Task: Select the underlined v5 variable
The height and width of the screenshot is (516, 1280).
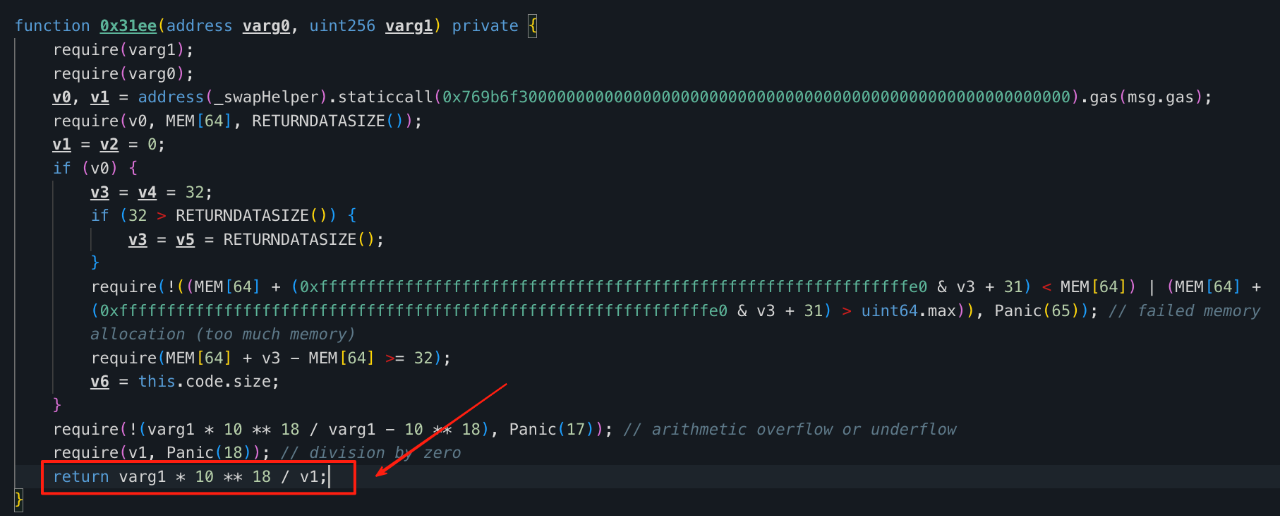Action: click(x=186, y=239)
